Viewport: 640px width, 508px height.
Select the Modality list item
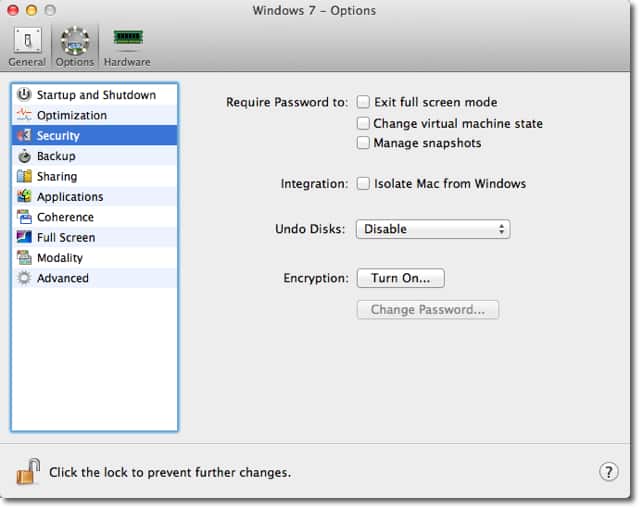[95, 258]
